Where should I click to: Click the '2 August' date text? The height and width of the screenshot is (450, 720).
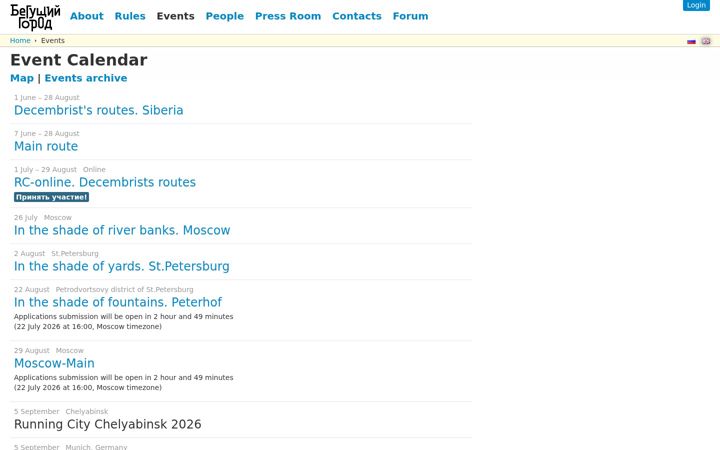coord(29,253)
